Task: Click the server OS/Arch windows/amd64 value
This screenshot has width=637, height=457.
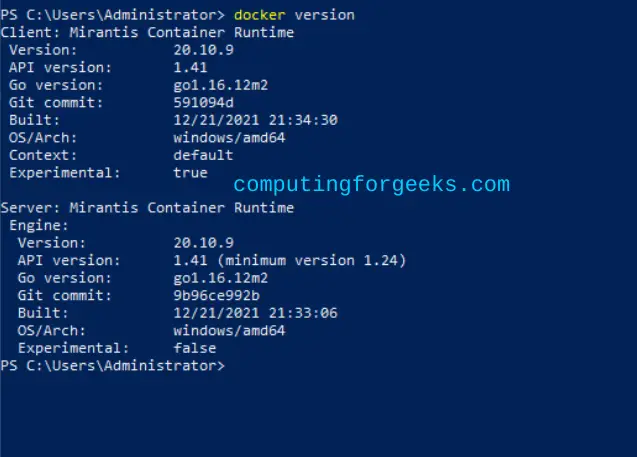Action: point(230,330)
